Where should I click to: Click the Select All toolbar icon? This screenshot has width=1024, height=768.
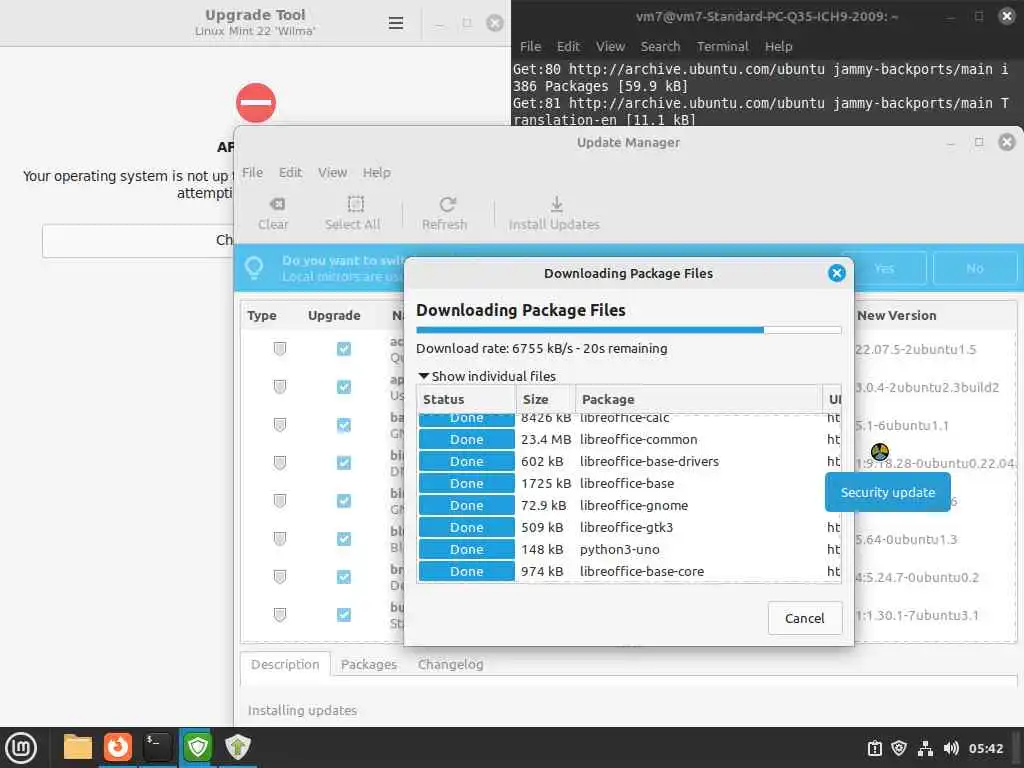pyautogui.click(x=355, y=204)
